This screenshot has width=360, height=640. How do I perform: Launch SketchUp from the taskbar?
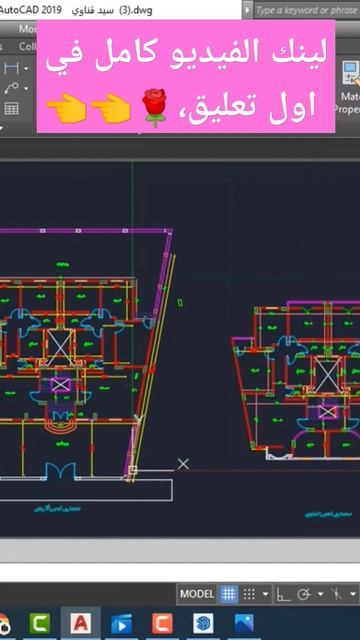pyautogui.click(x=203, y=623)
